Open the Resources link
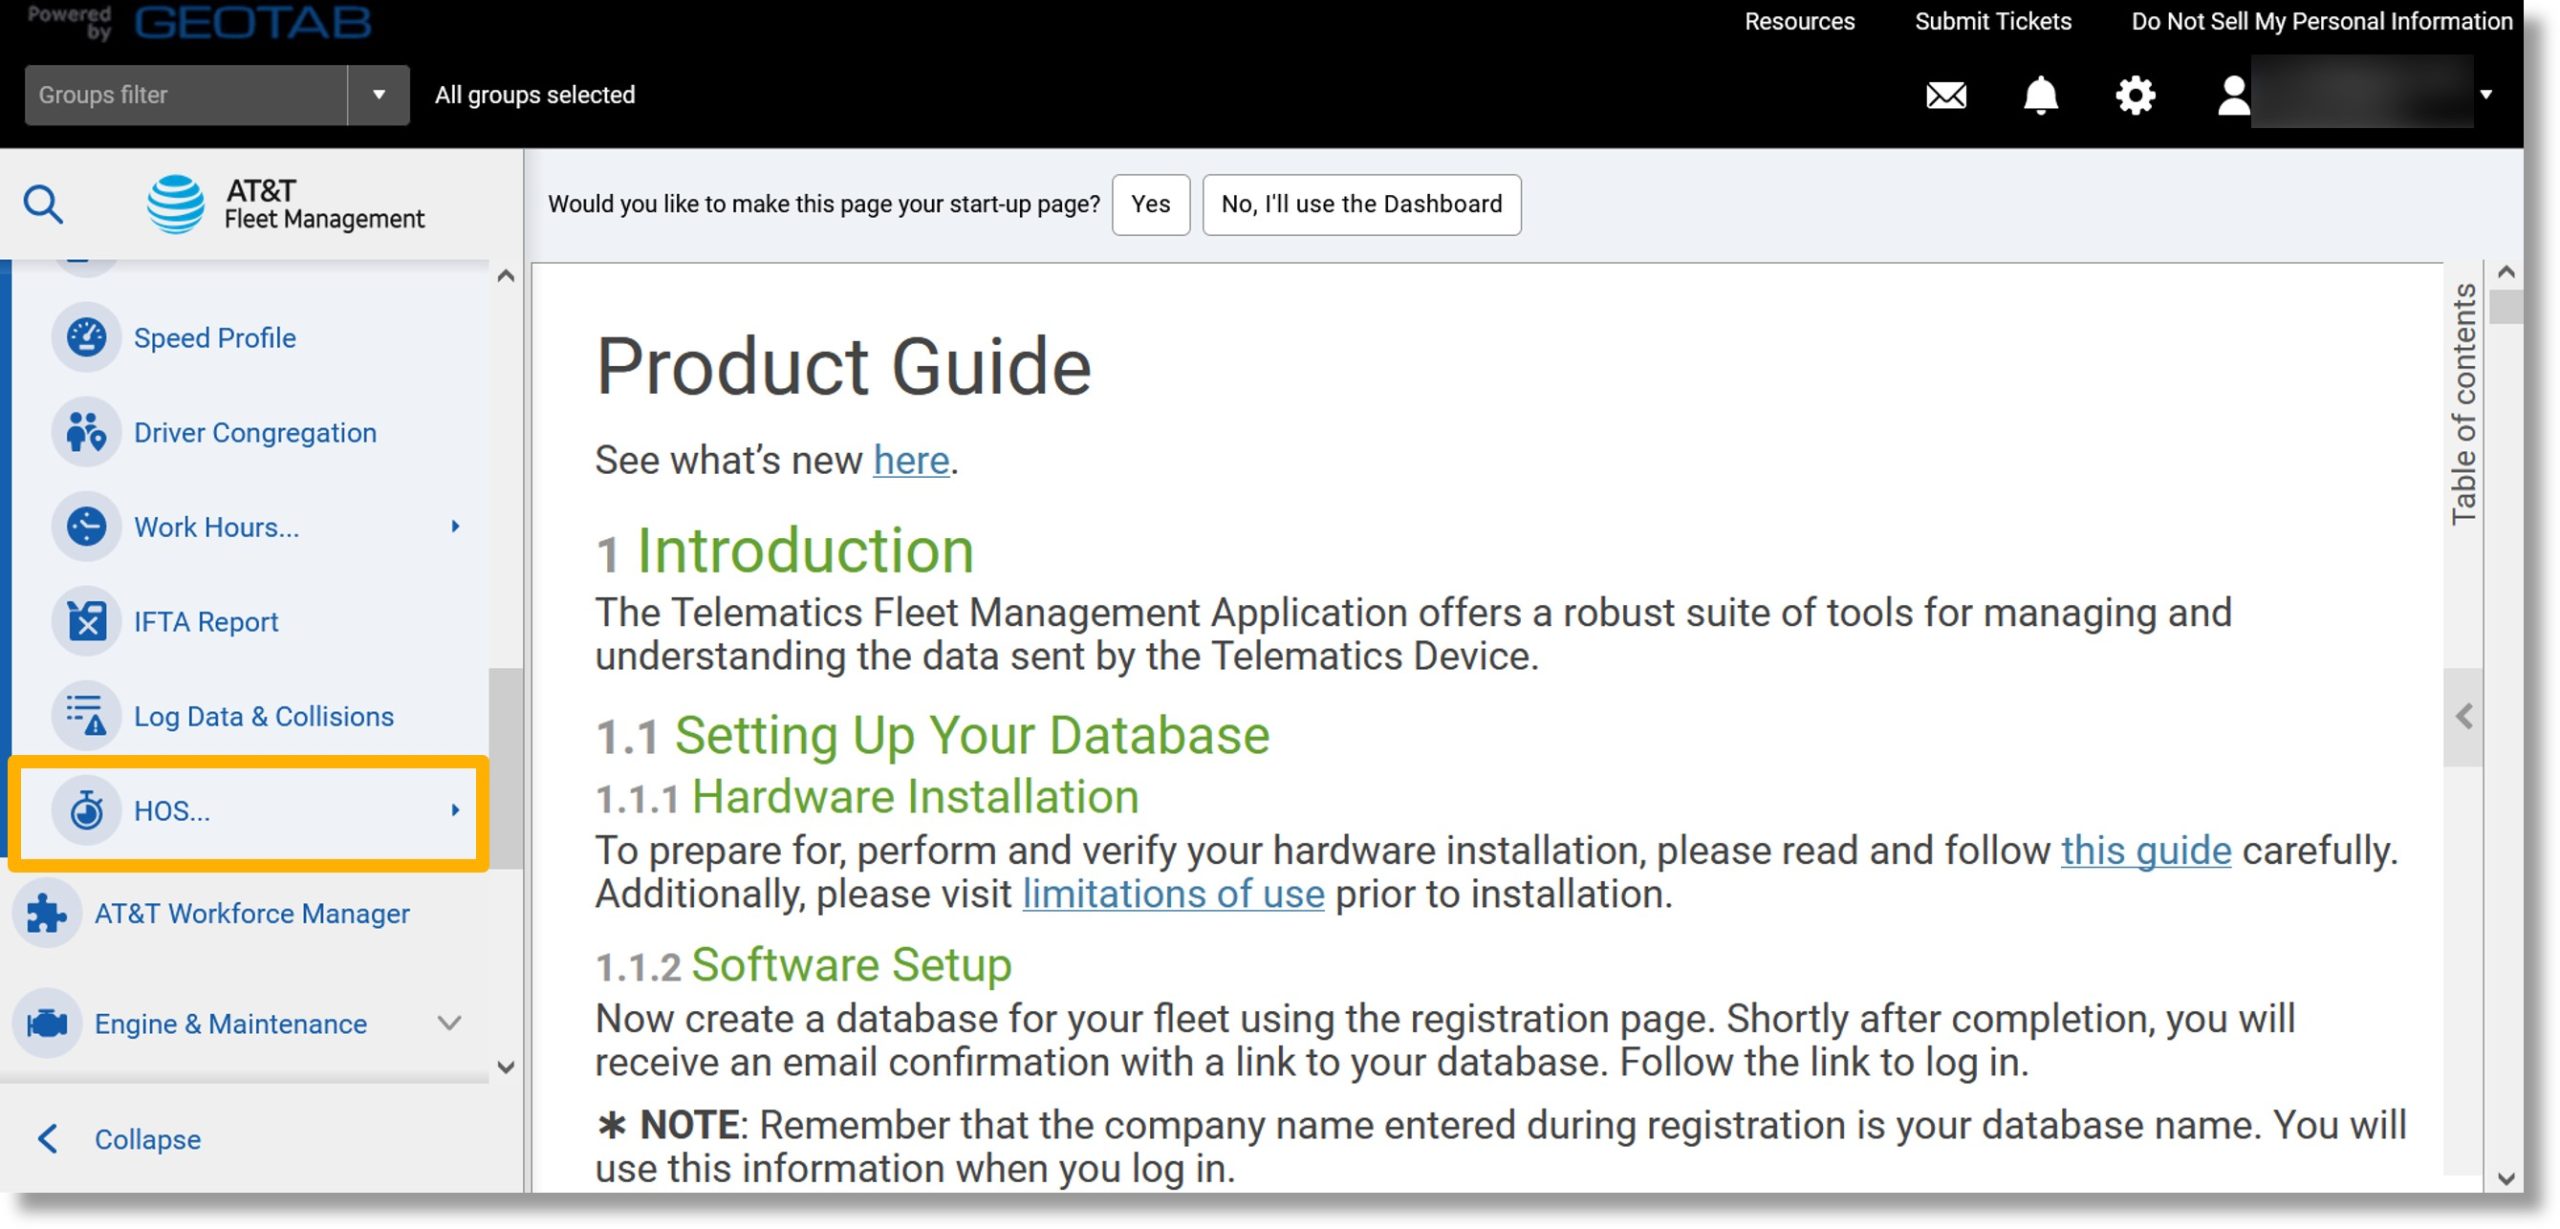Image resolution: width=2560 pixels, height=1229 pixels. [1800, 21]
